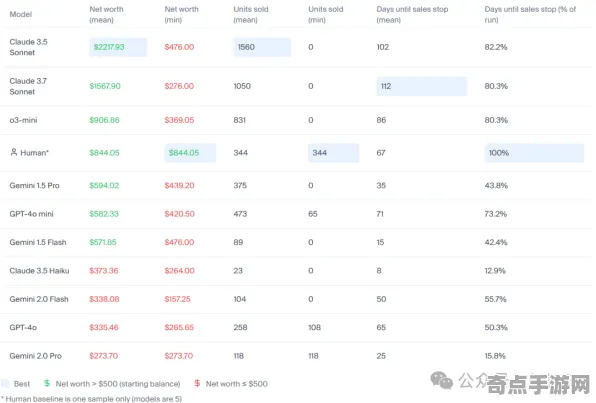Click the 73.2% value for GPT-4o mini
The image size is (596, 403).
tap(496, 214)
